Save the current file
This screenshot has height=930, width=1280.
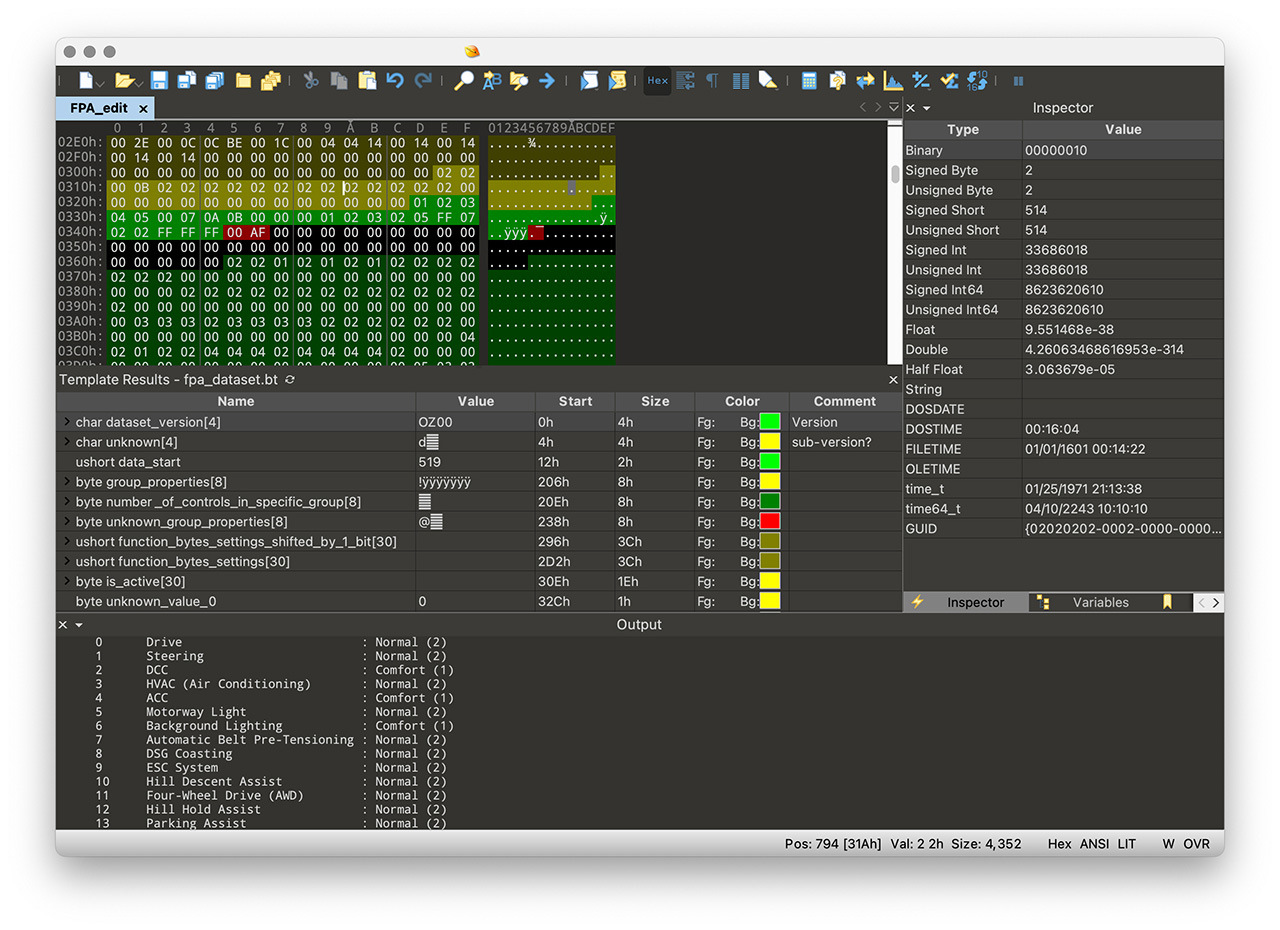158,81
